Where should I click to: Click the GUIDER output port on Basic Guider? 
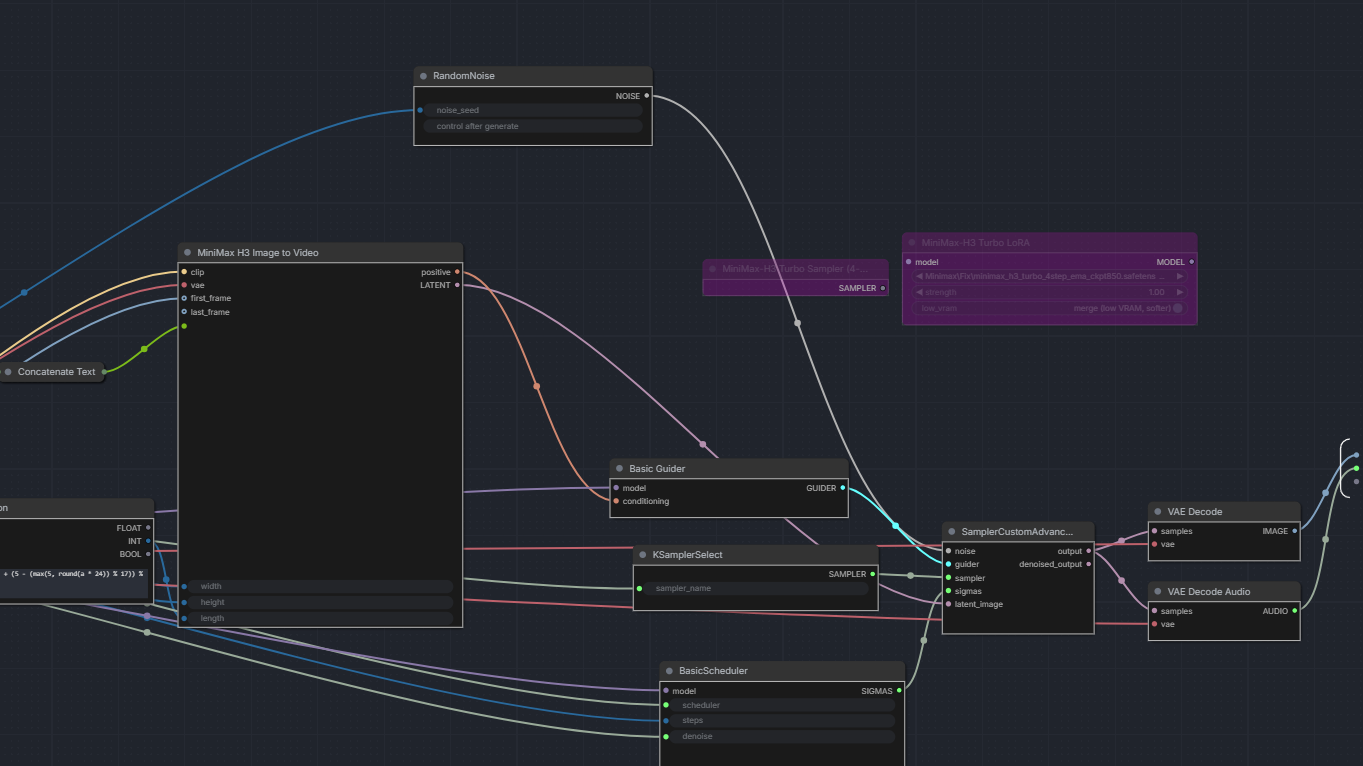(x=843, y=488)
